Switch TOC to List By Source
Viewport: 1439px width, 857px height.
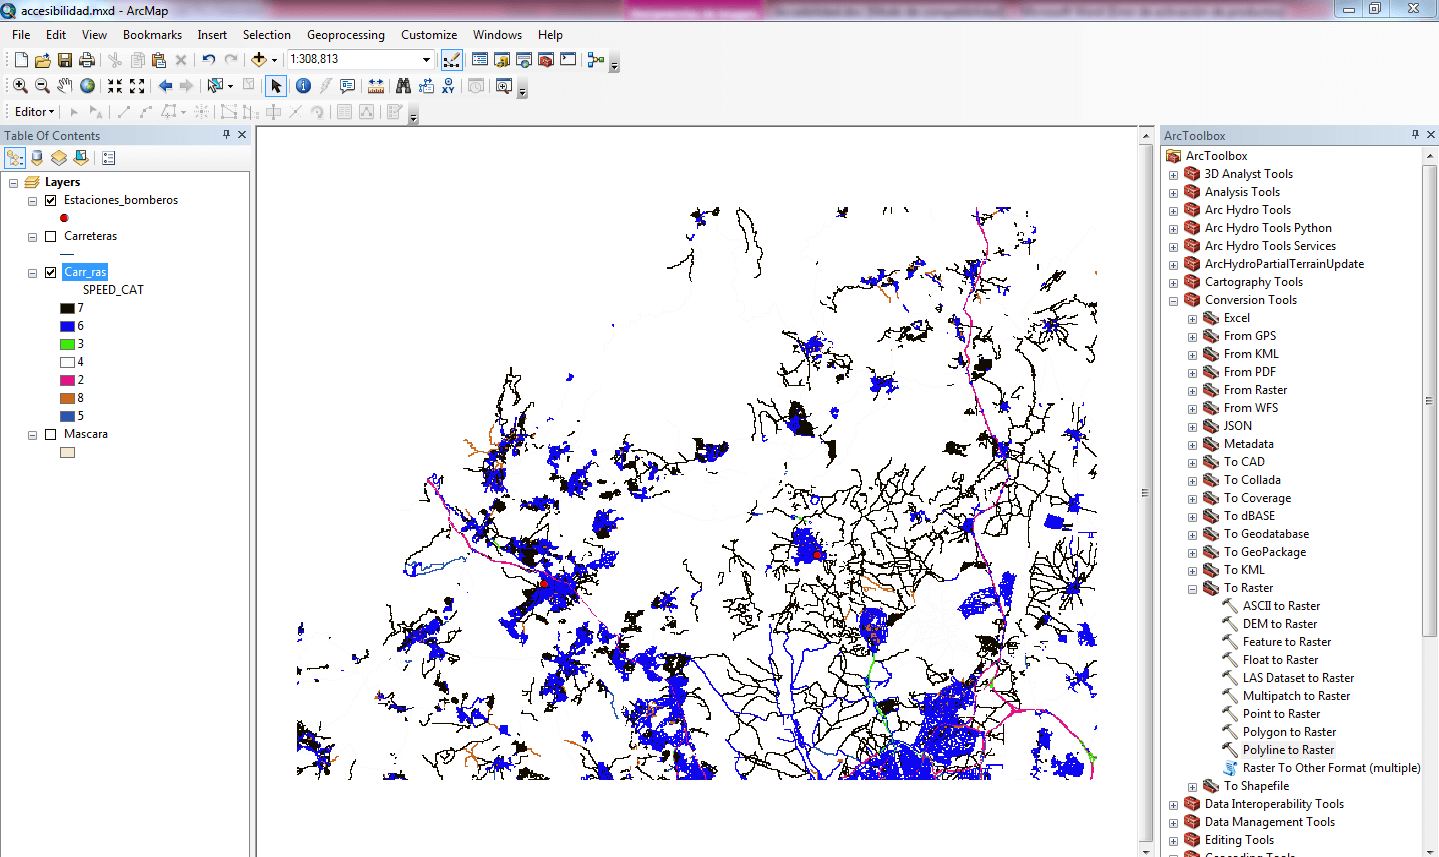pos(37,158)
